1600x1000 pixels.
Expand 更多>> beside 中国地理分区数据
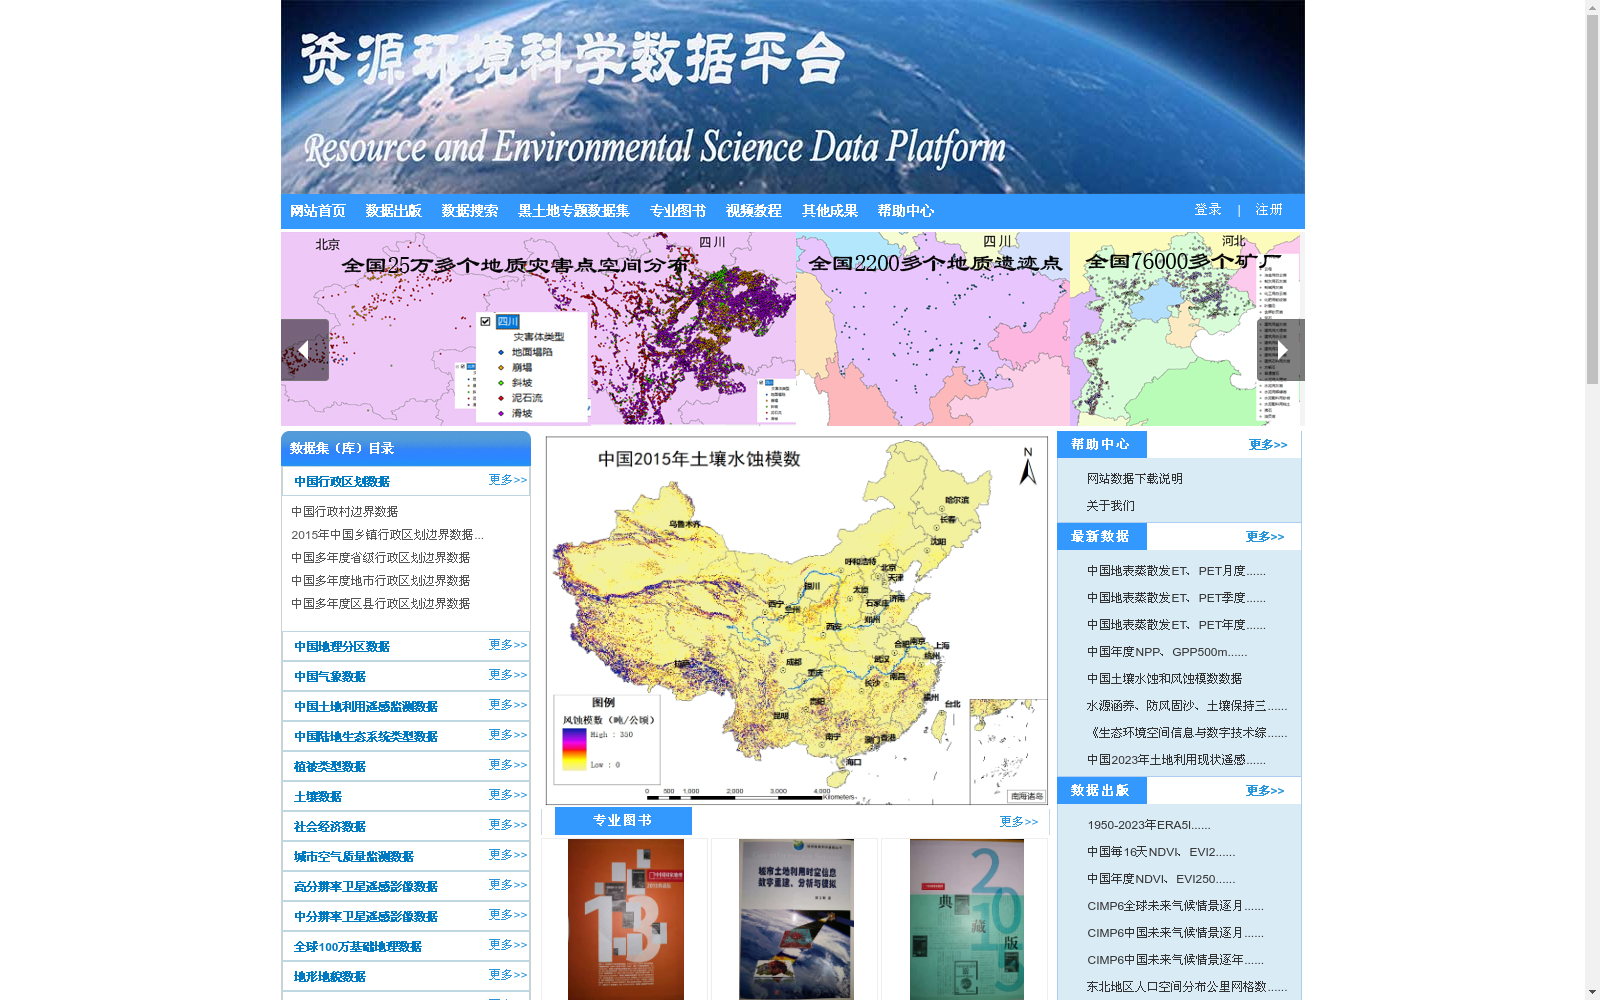click(508, 645)
